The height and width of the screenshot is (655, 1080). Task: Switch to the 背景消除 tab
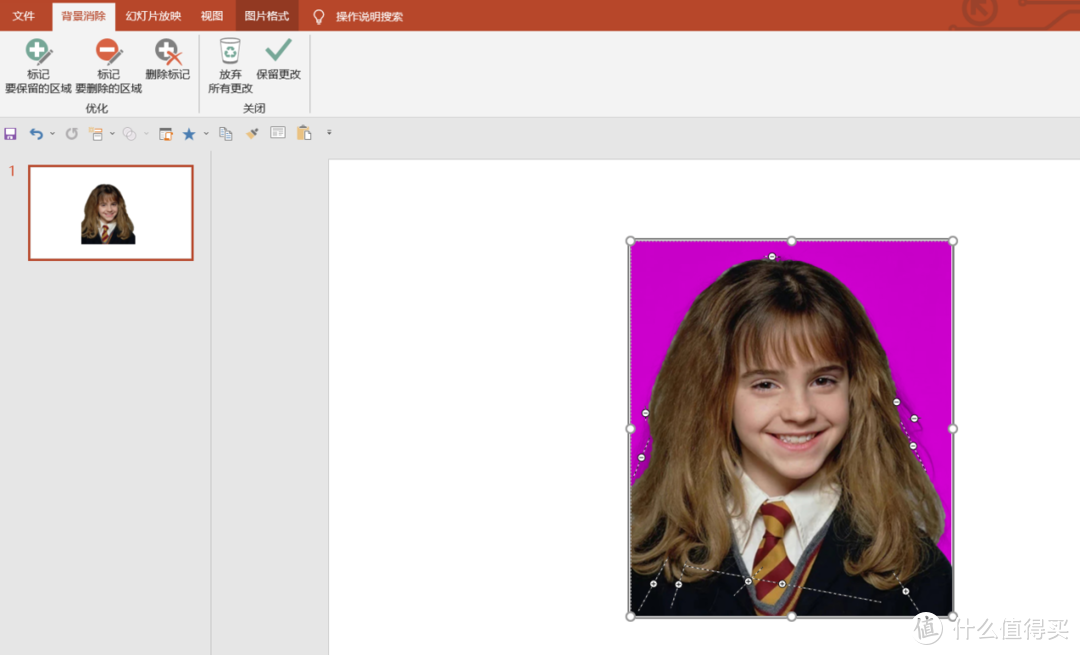coord(83,16)
